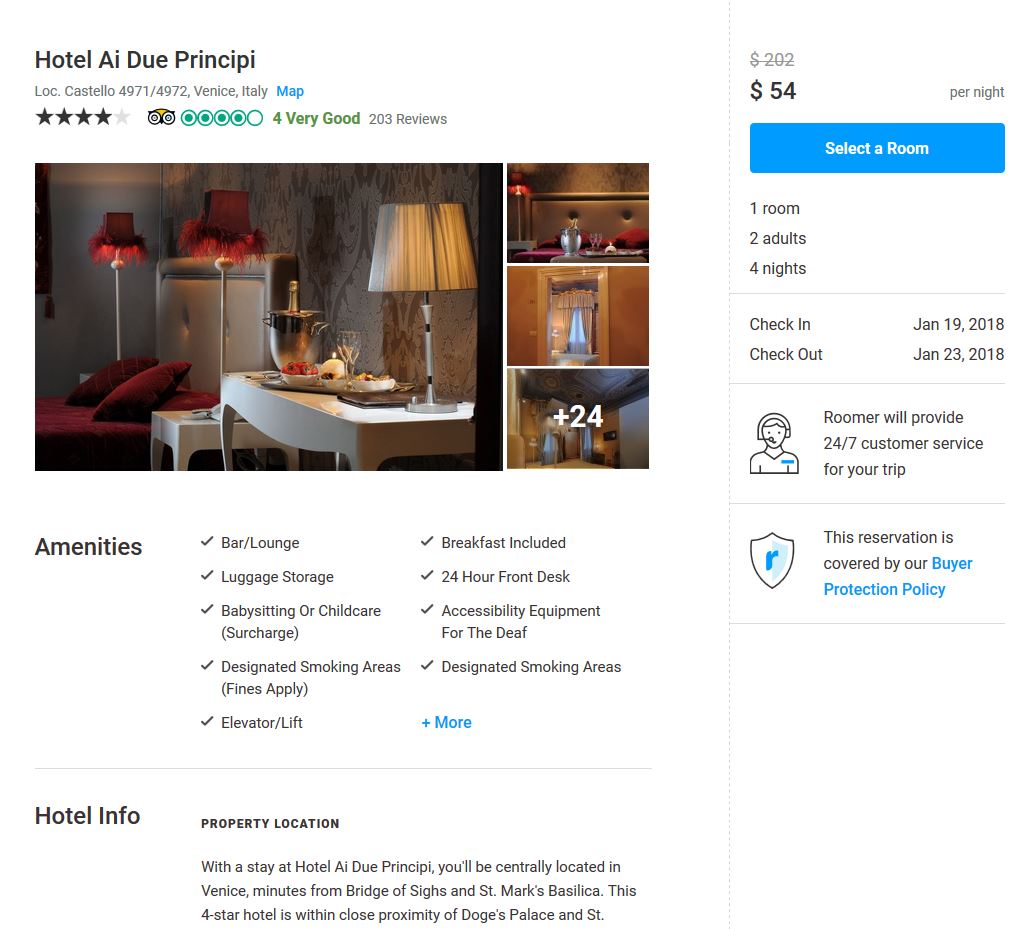This screenshot has width=1036, height=929.
Task: Click the customer service agent icon
Action: tap(774, 443)
